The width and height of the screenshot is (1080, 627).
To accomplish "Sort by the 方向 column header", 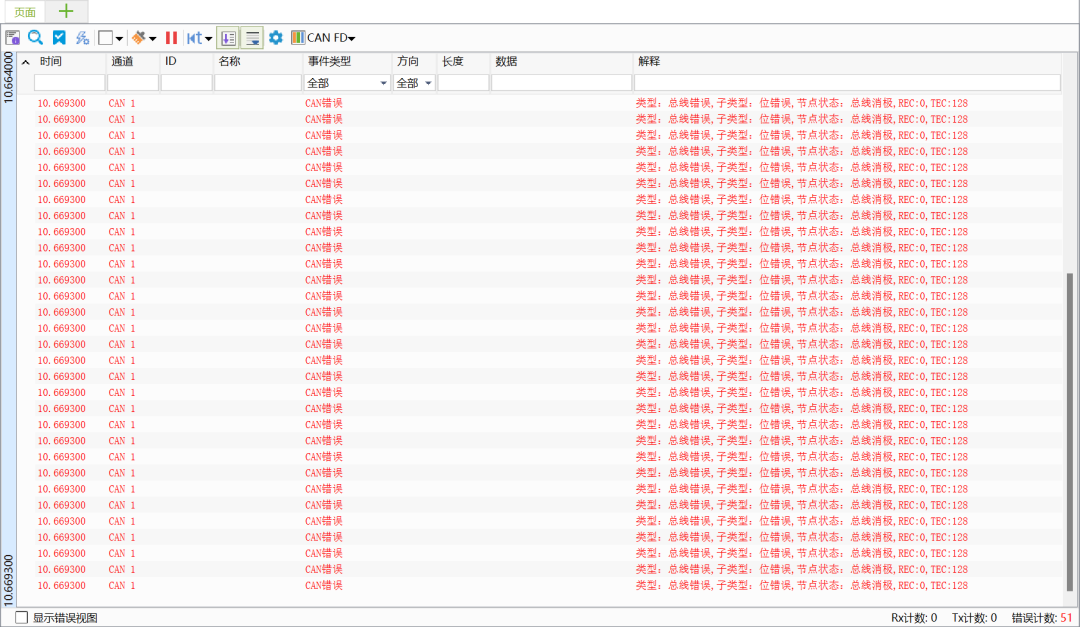I will coord(408,61).
